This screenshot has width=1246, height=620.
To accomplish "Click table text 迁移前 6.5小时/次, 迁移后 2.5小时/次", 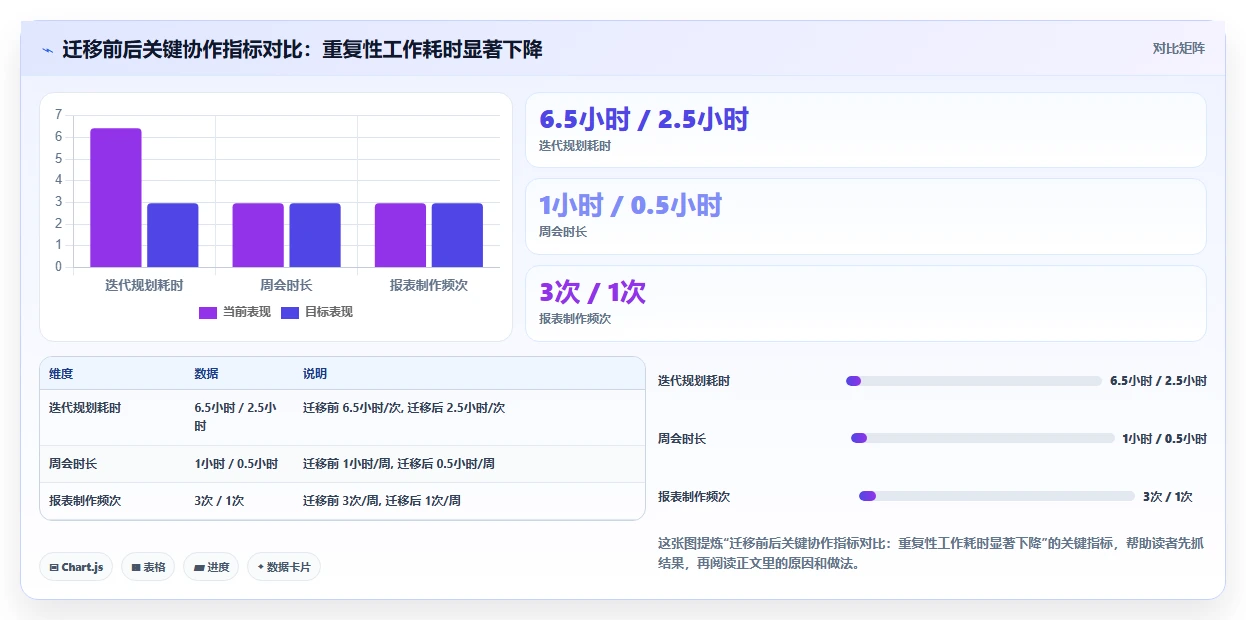I will click(404, 408).
